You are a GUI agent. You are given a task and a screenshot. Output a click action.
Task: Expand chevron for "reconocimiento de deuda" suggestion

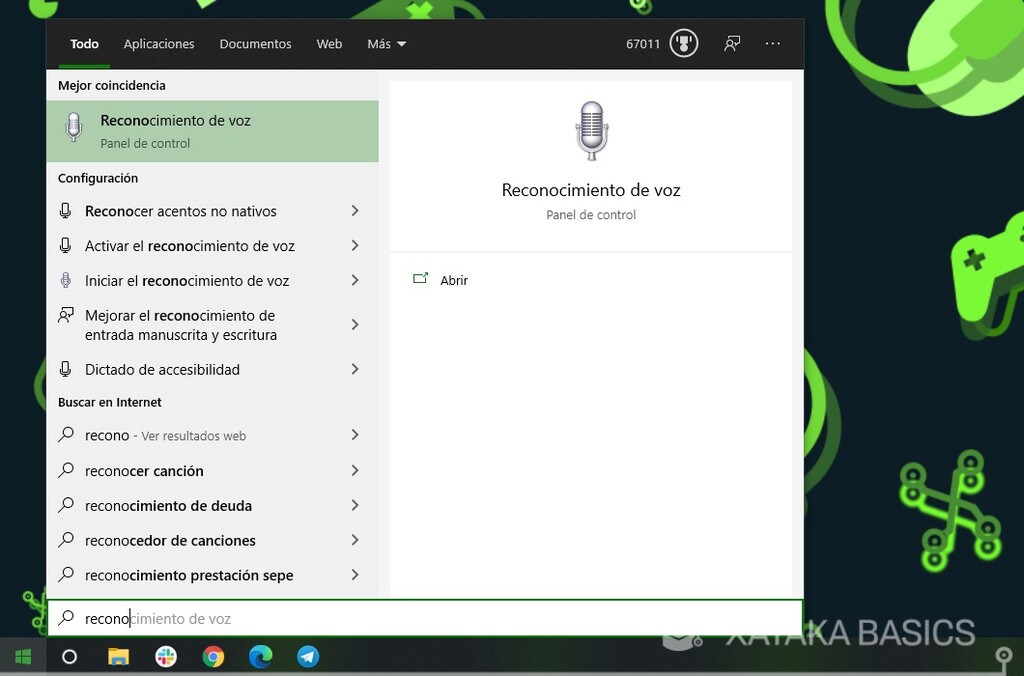point(355,505)
